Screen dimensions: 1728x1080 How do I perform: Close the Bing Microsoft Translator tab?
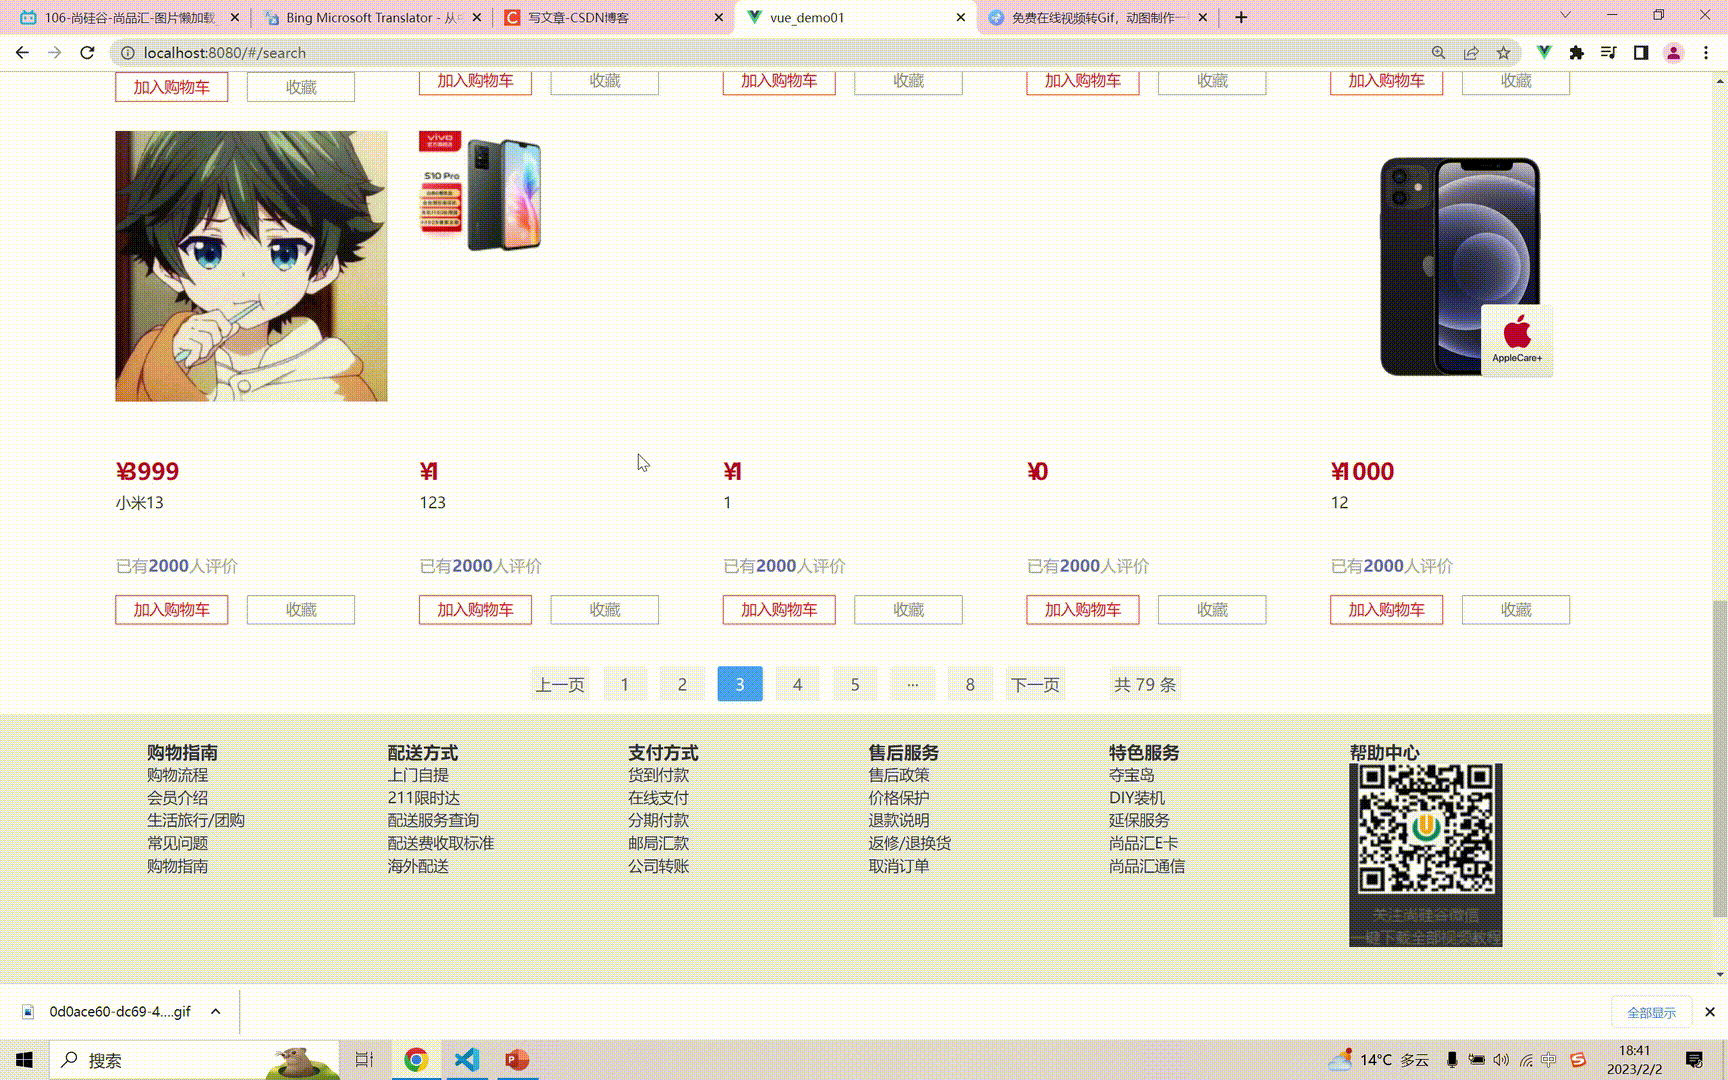(x=477, y=17)
